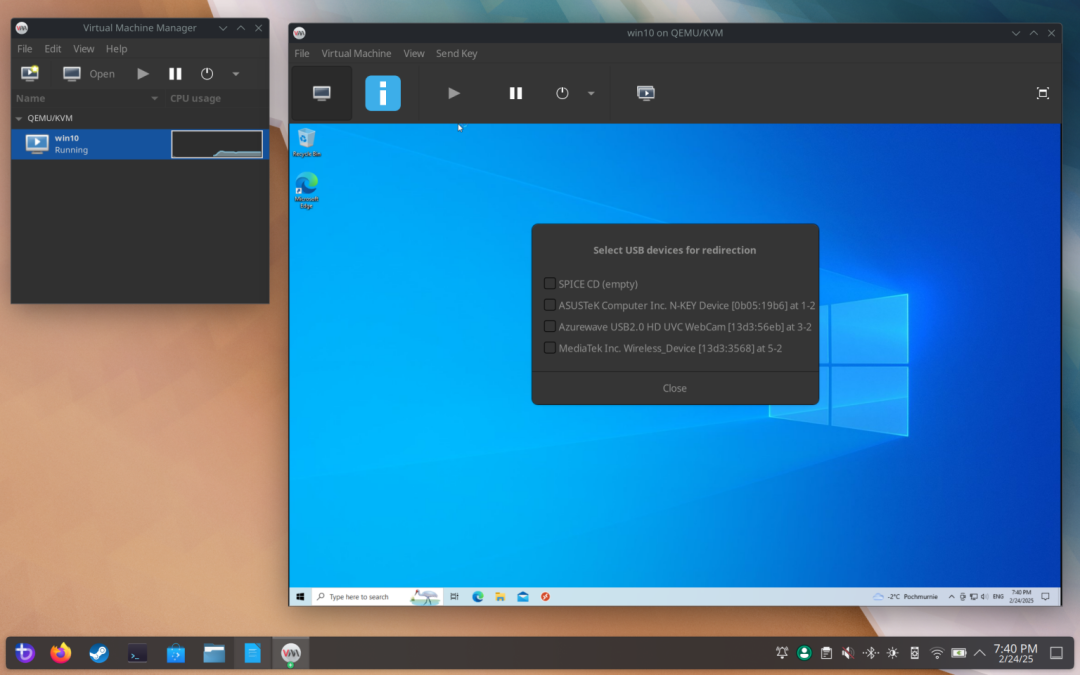Open terminal from host panel
Viewport: 1080px width, 675px height.
click(137, 652)
